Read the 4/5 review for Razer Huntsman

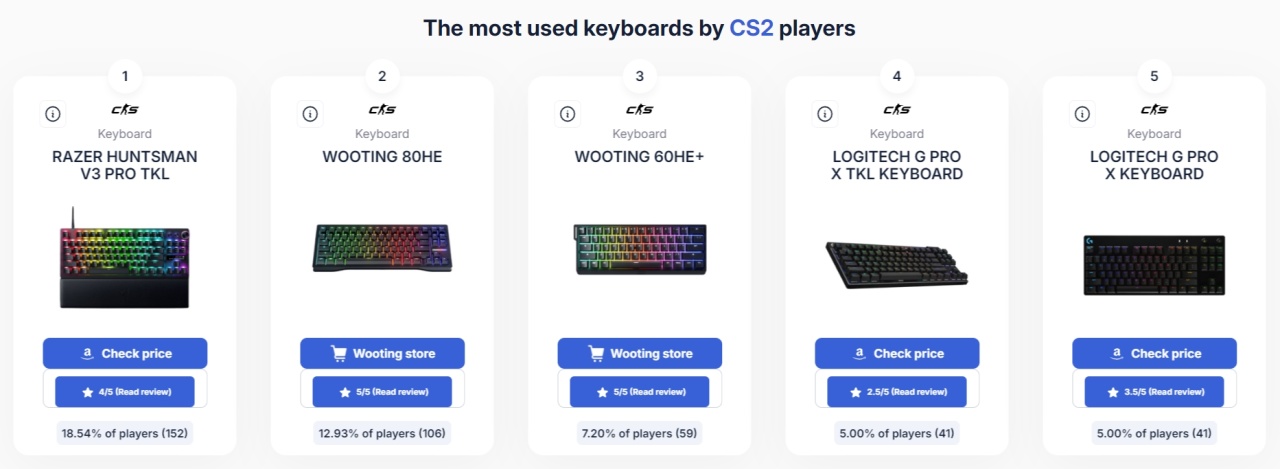click(x=125, y=392)
